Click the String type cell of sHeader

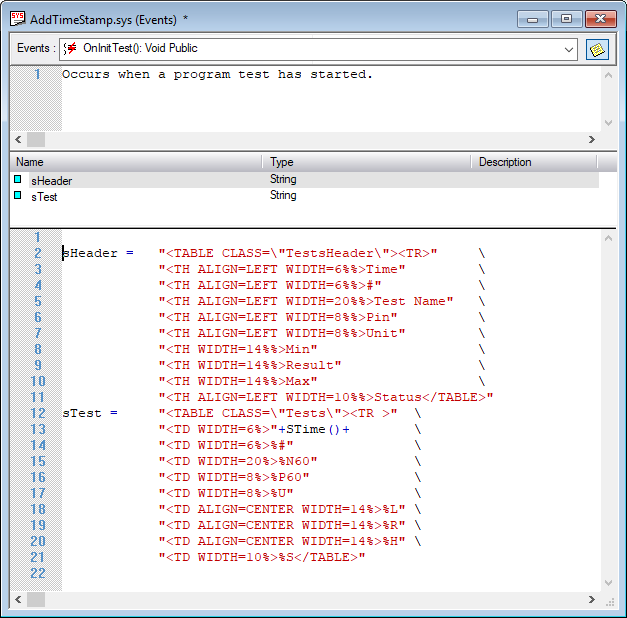(x=283, y=179)
